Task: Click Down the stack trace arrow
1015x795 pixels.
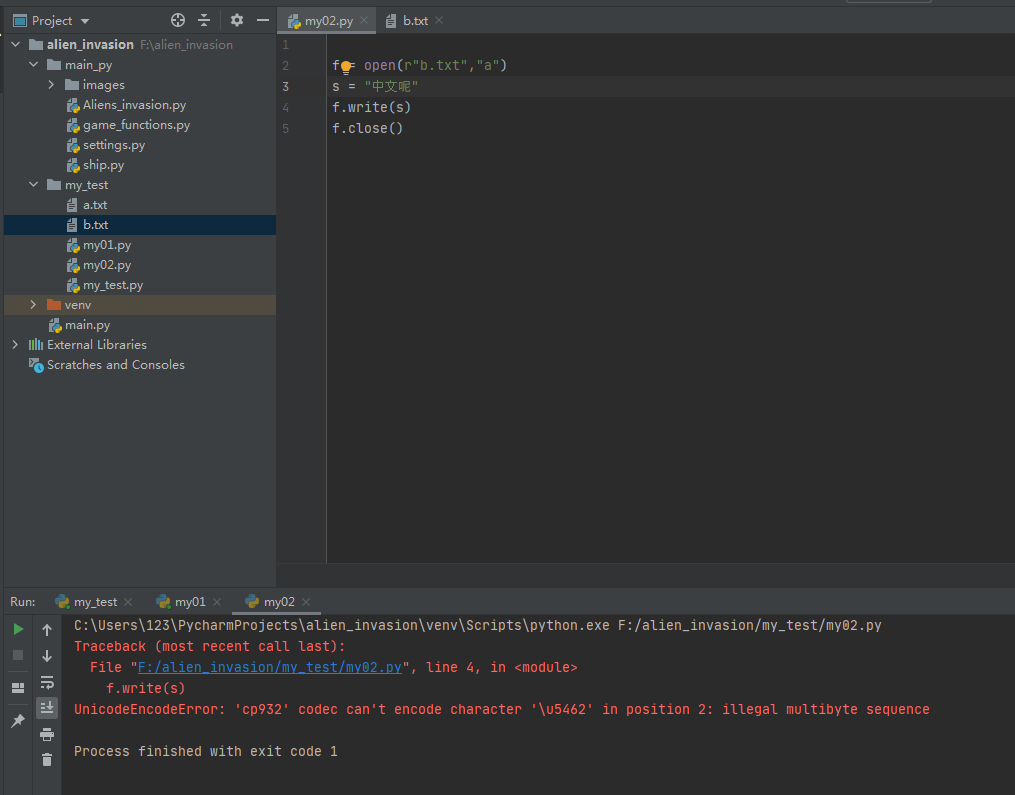Action: point(47,656)
